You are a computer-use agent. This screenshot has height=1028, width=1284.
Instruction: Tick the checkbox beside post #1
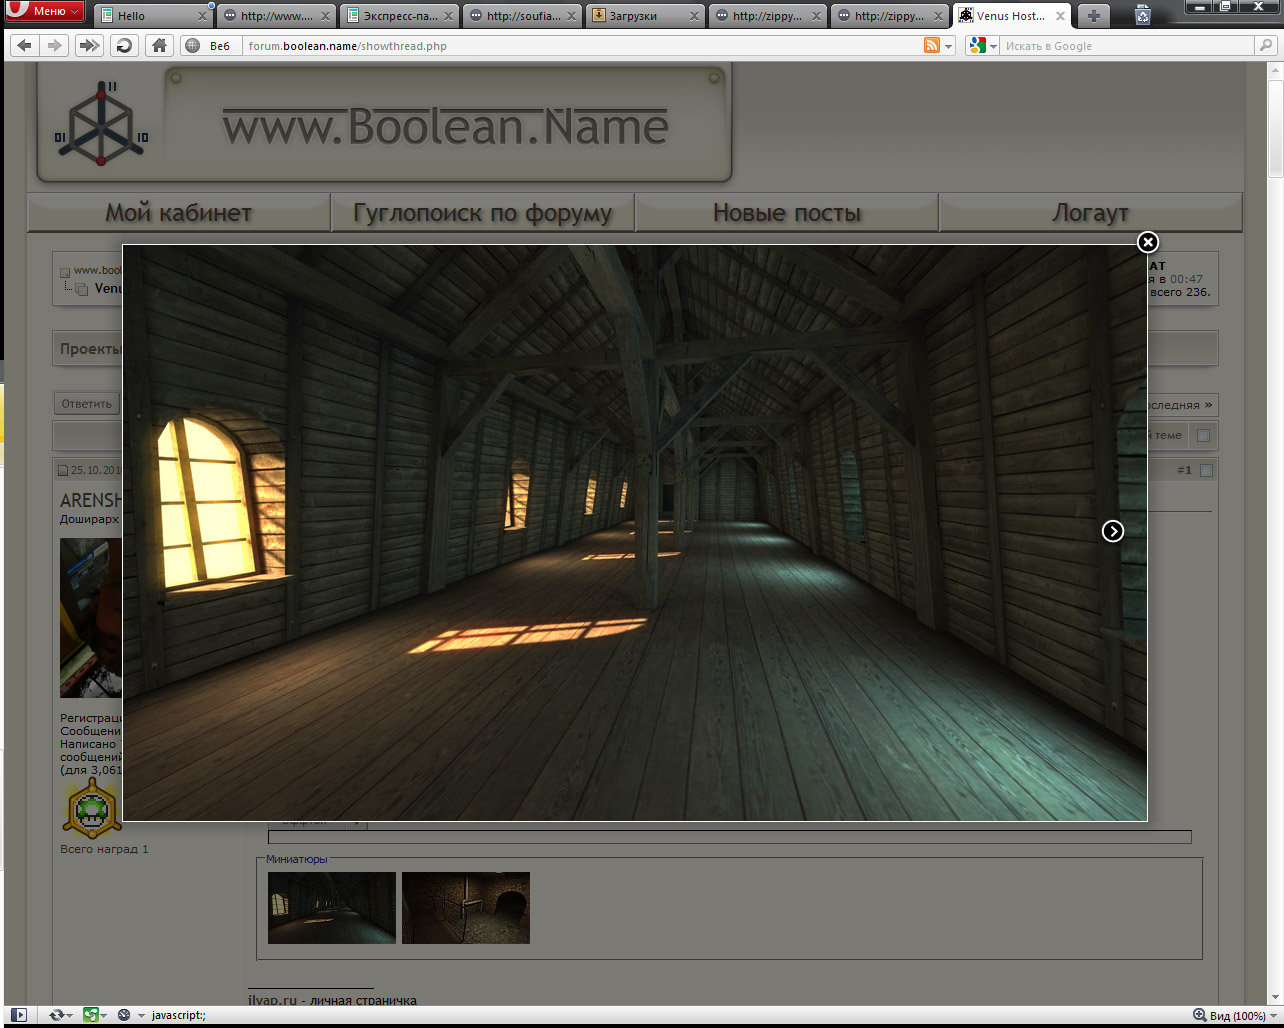tap(1206, 470)
